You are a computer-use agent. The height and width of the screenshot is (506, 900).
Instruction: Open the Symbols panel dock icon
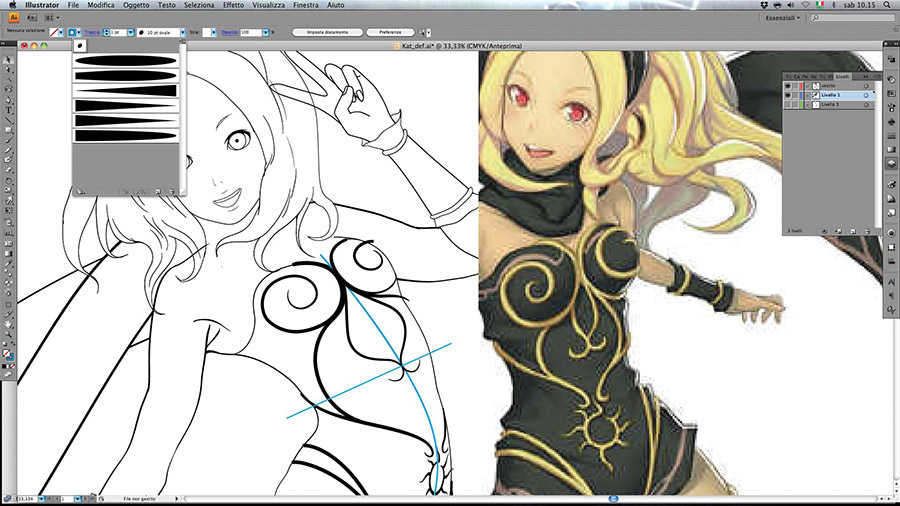[891, 122]
